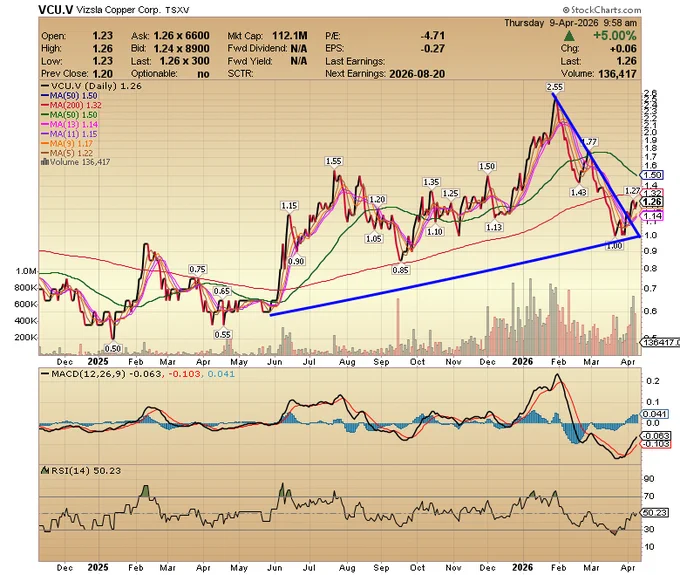Click the Optionable value no
Viewport: 680px width, 575px height.
[x=203, y=74]
